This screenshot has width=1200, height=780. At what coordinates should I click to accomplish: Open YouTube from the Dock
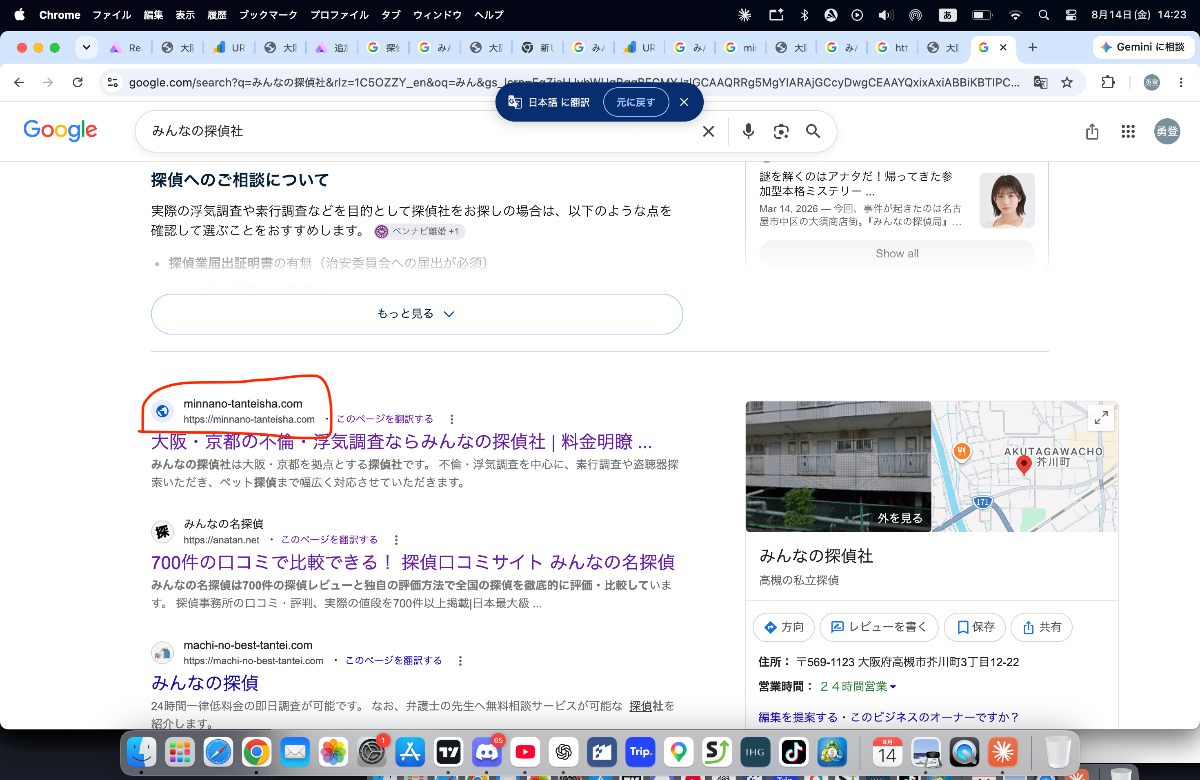(525, 752)
